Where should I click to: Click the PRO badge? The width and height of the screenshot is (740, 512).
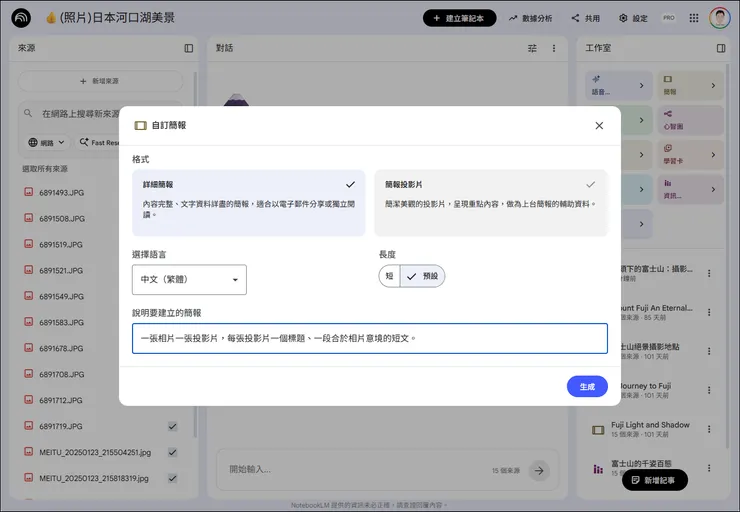coord(669,18)
